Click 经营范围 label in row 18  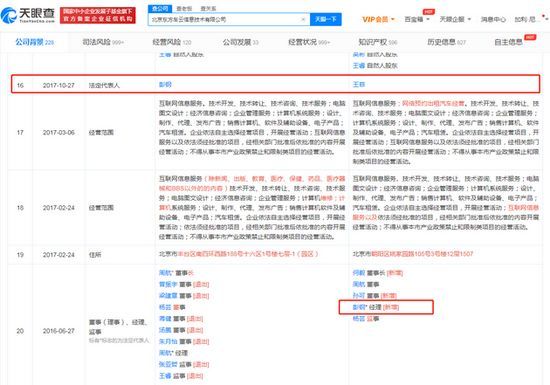pos(101,208)
